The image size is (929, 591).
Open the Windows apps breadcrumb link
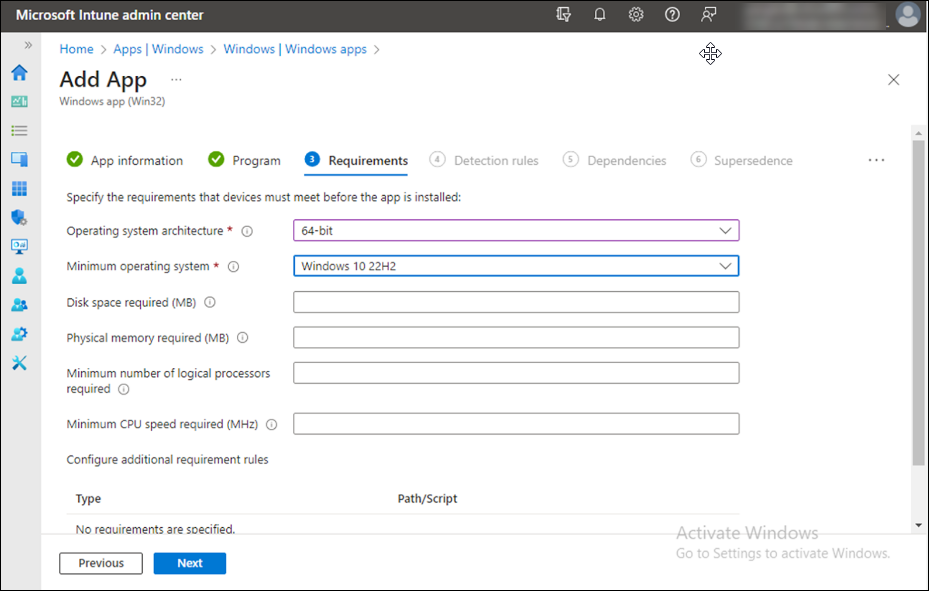(296, 48)
